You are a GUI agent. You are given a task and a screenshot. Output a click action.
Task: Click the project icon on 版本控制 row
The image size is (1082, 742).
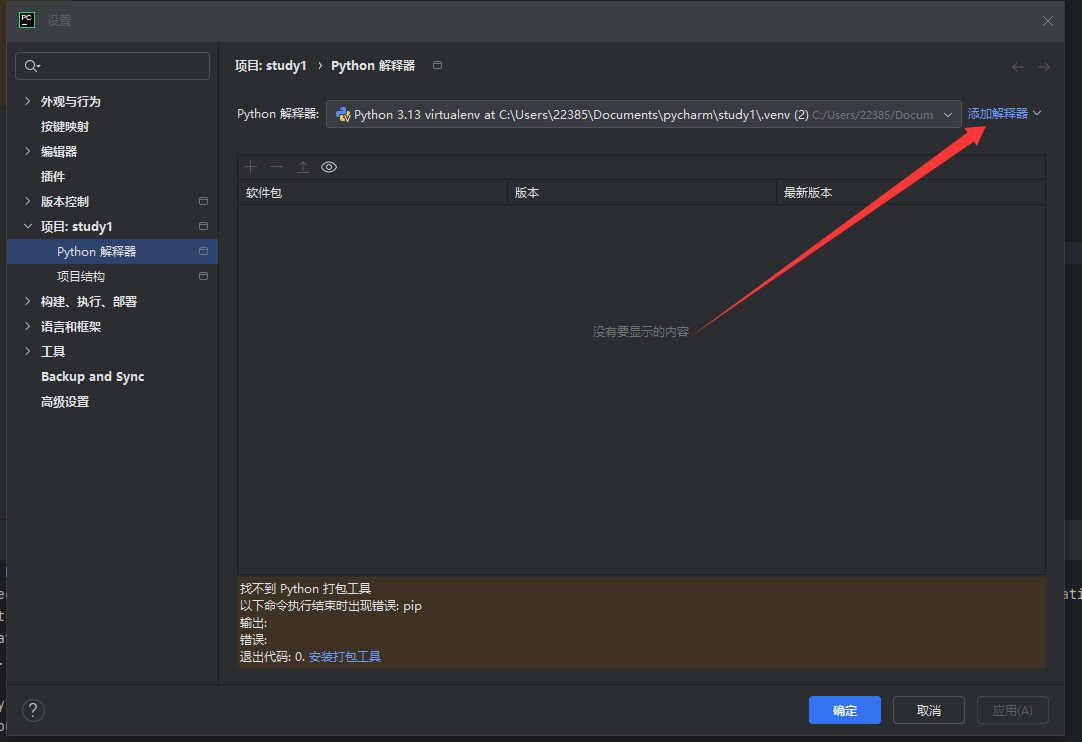click(x=204, y=201)
